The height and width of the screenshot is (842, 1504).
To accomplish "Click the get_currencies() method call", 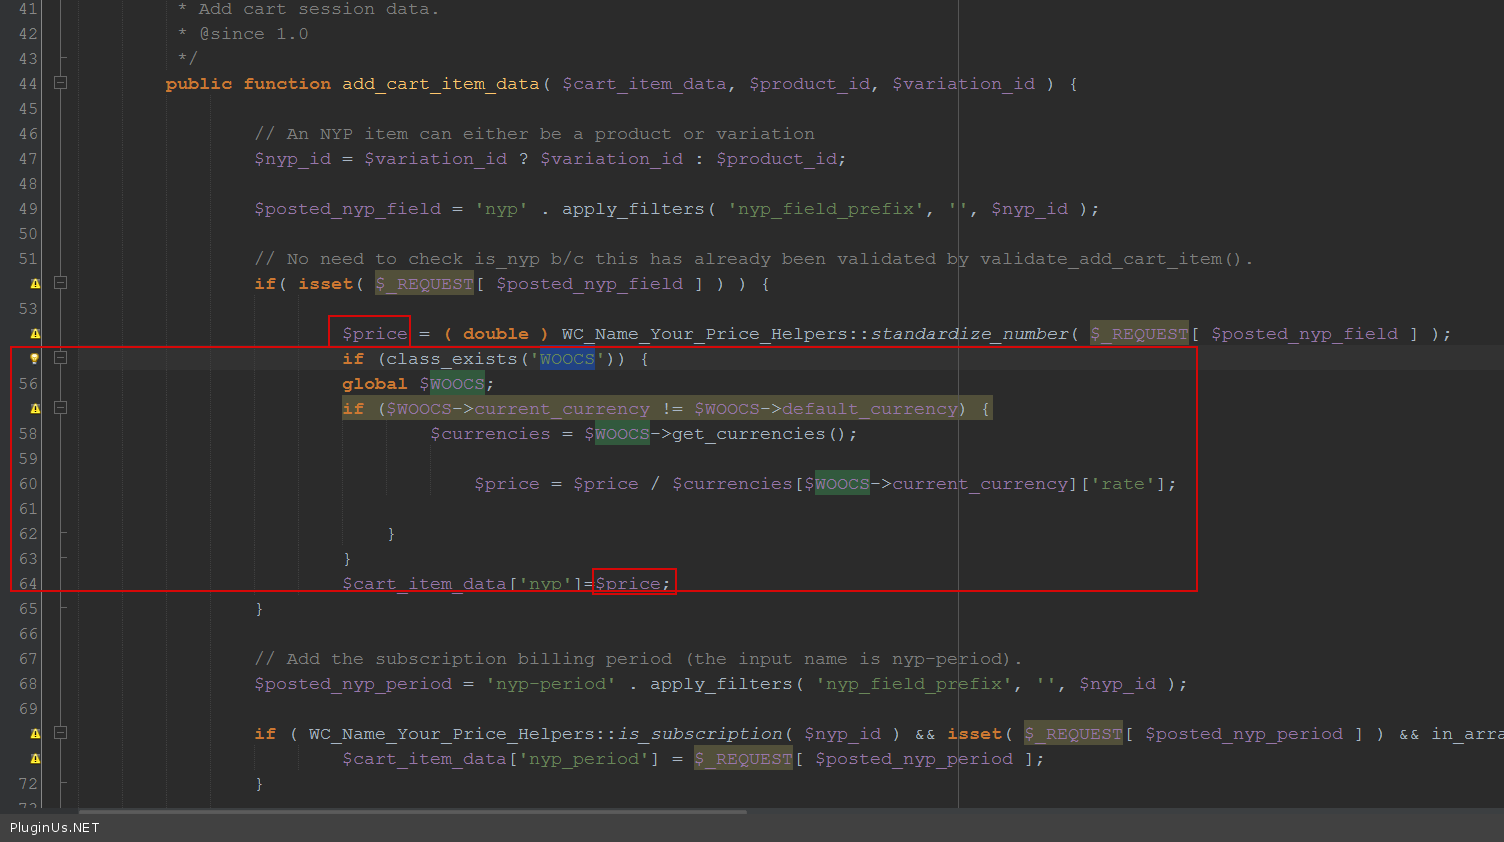I will (760, 434).
